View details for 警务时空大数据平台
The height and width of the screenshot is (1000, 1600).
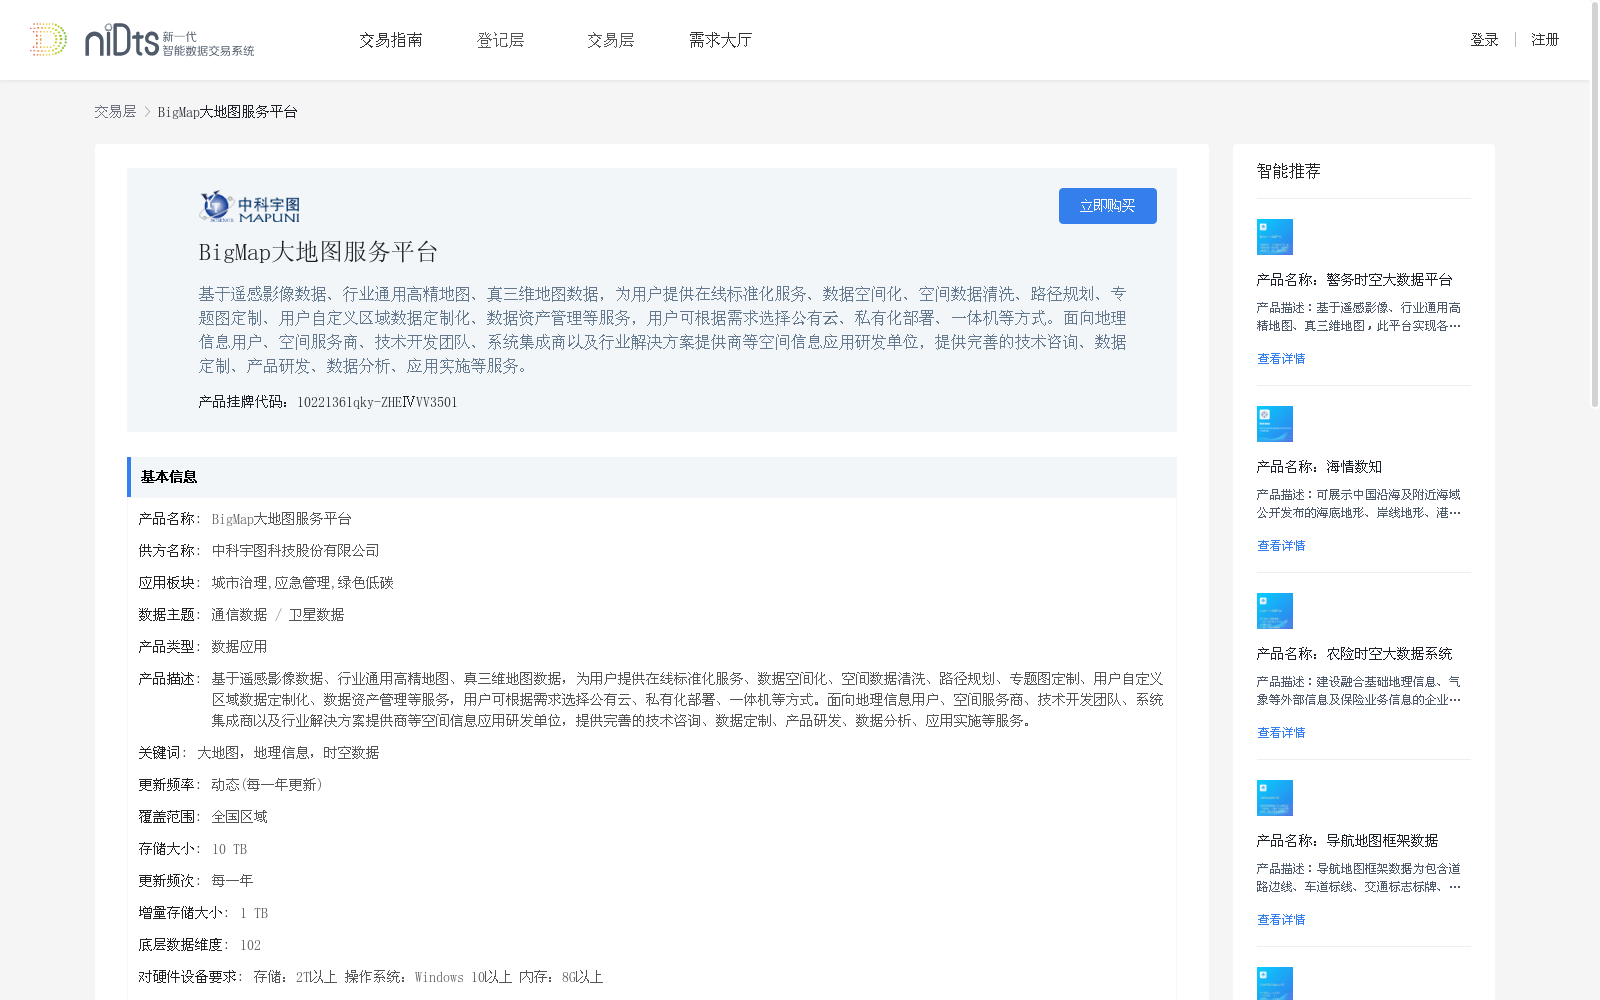[1281, 359]
